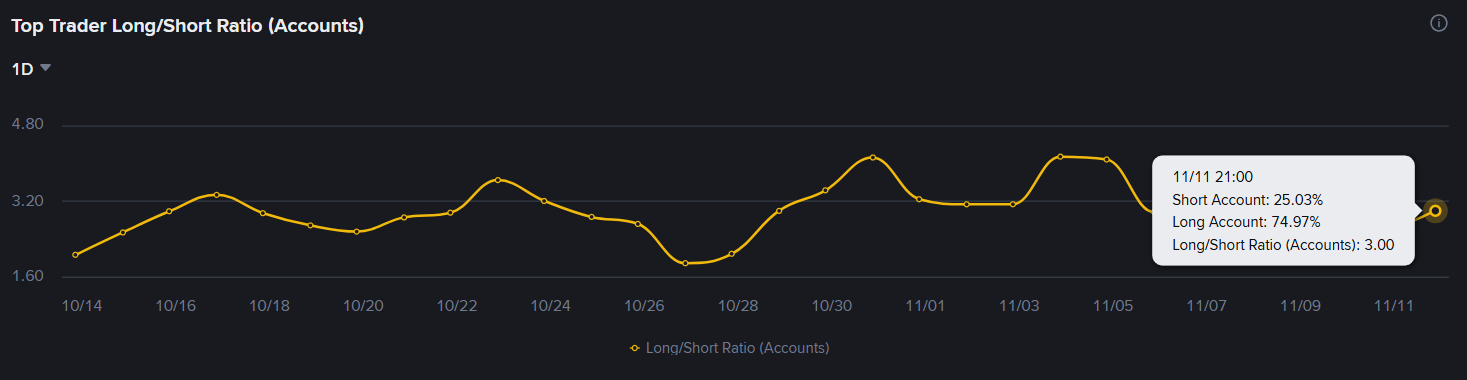Click the chart title Top Trader Long/Short Ratio

click(x=187, y=27)
